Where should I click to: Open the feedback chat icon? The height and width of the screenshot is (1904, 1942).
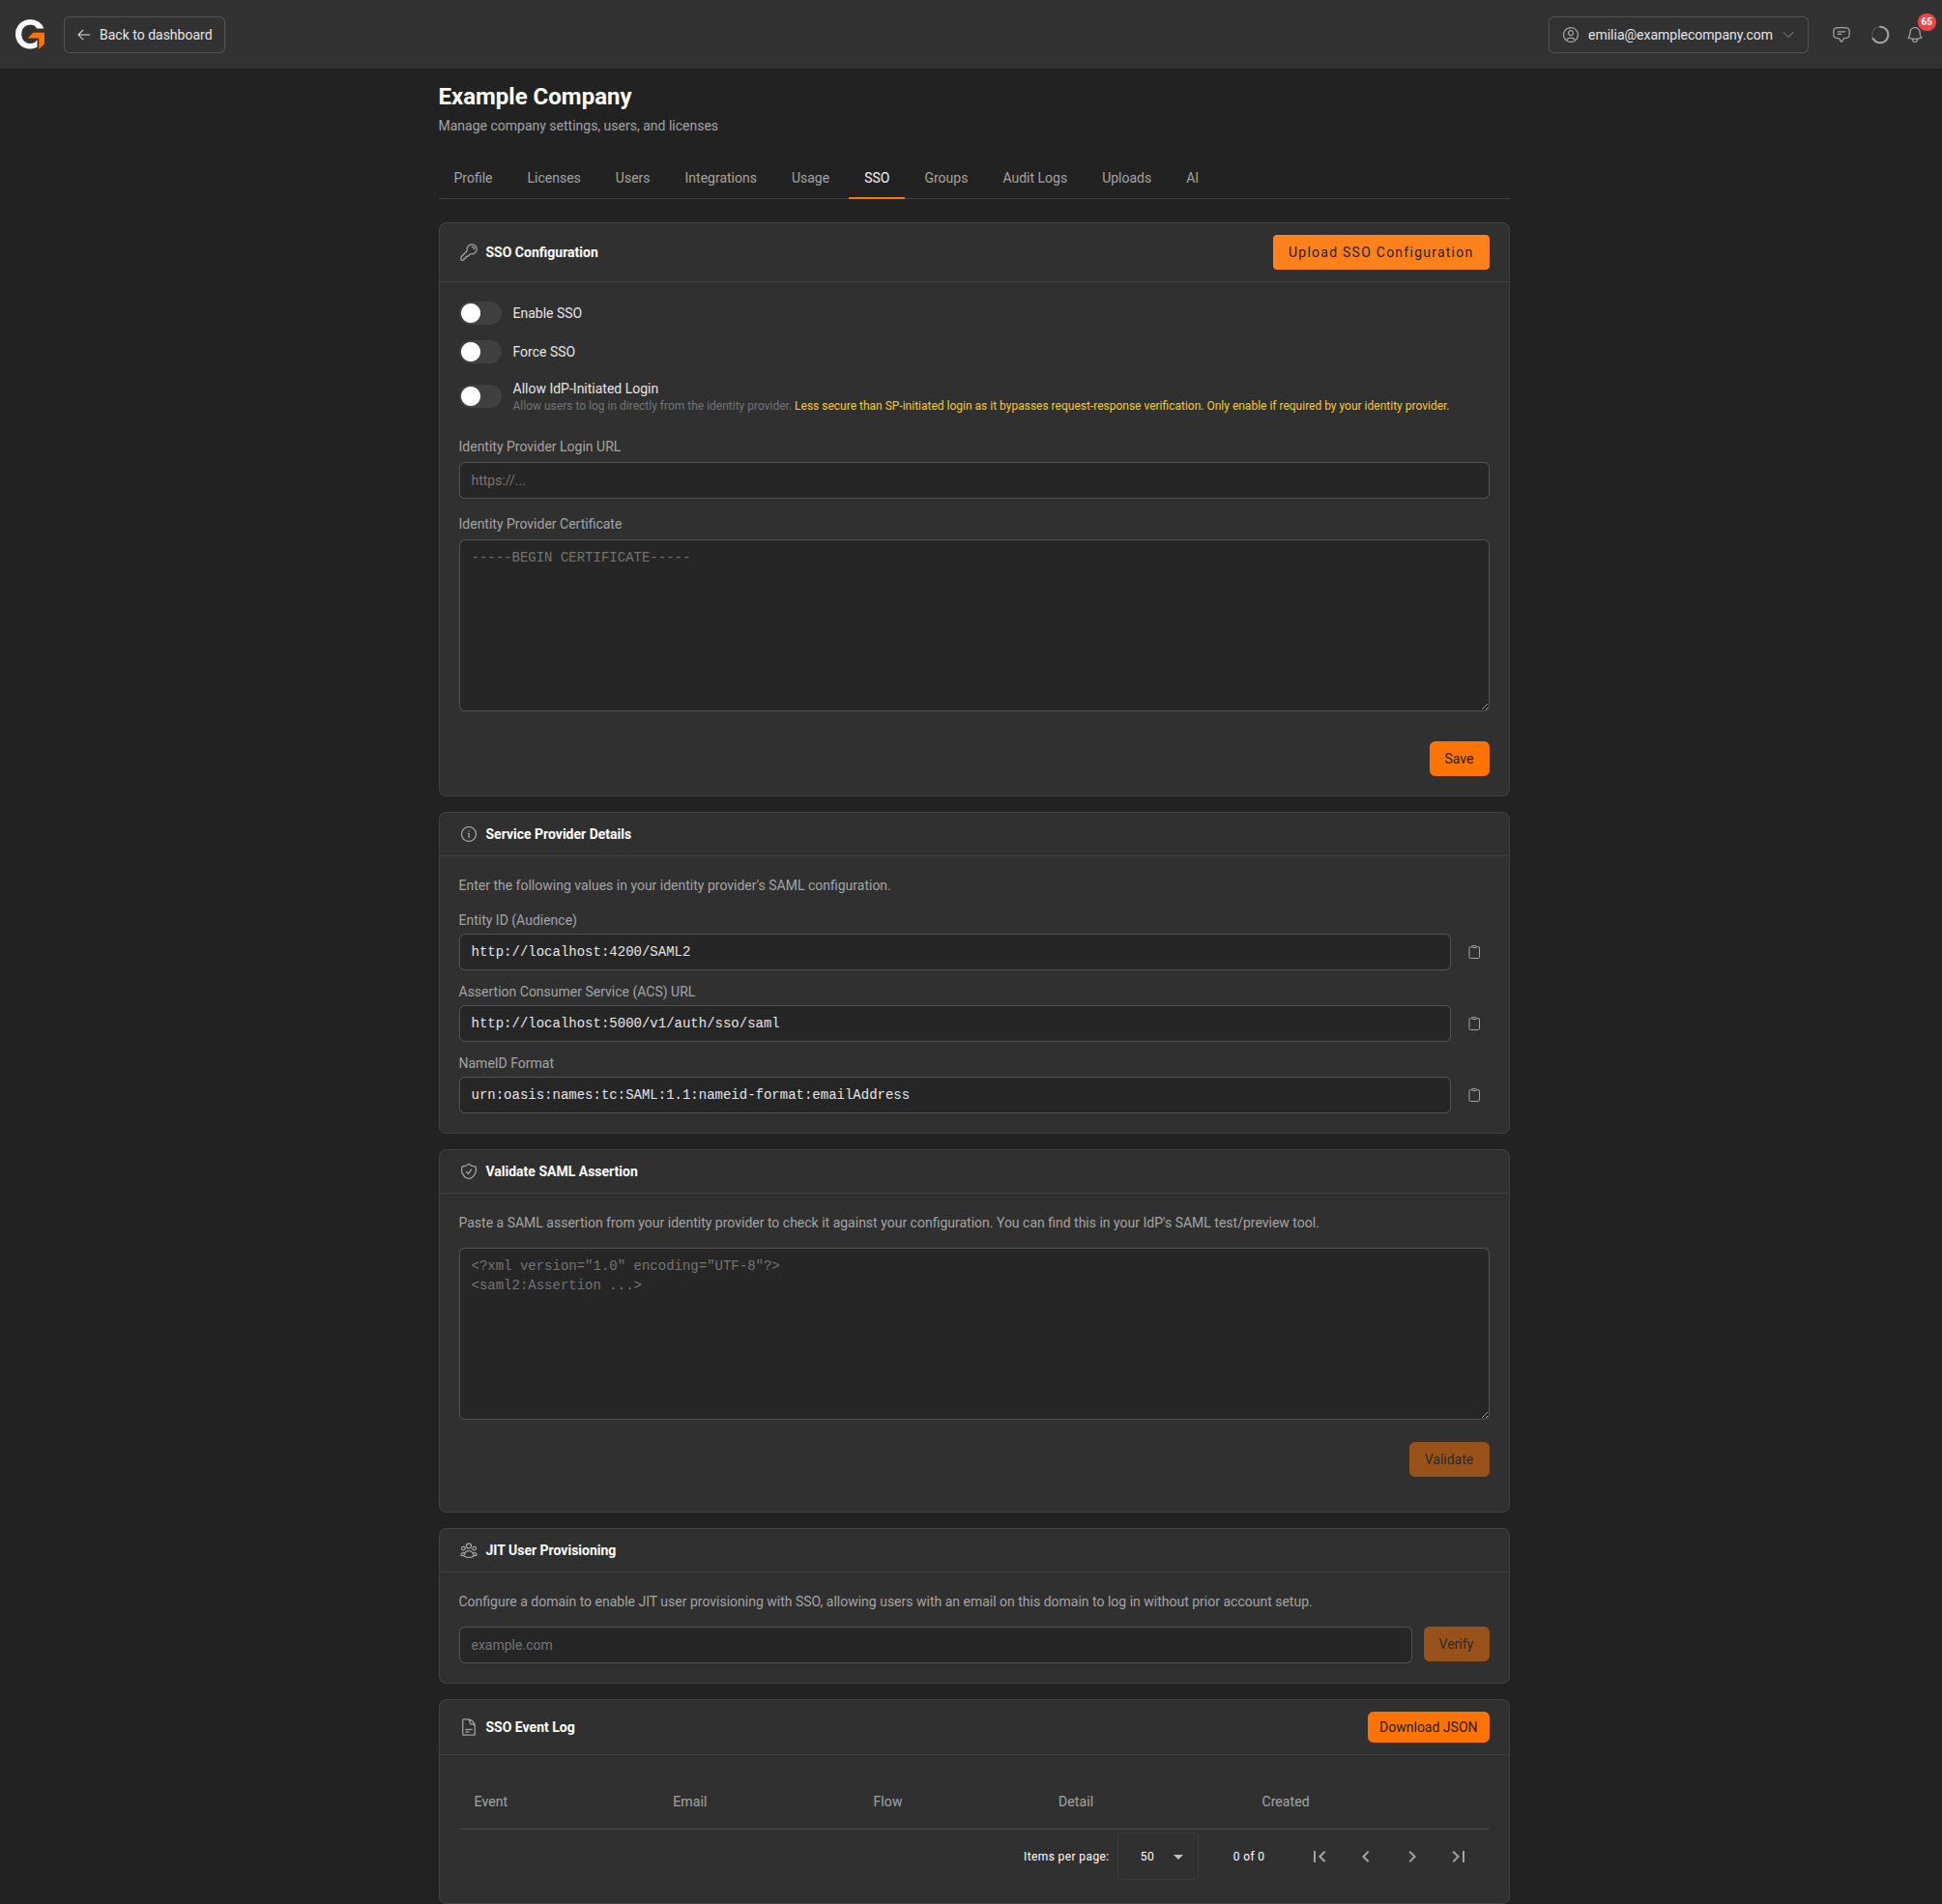click(1840, 35)
